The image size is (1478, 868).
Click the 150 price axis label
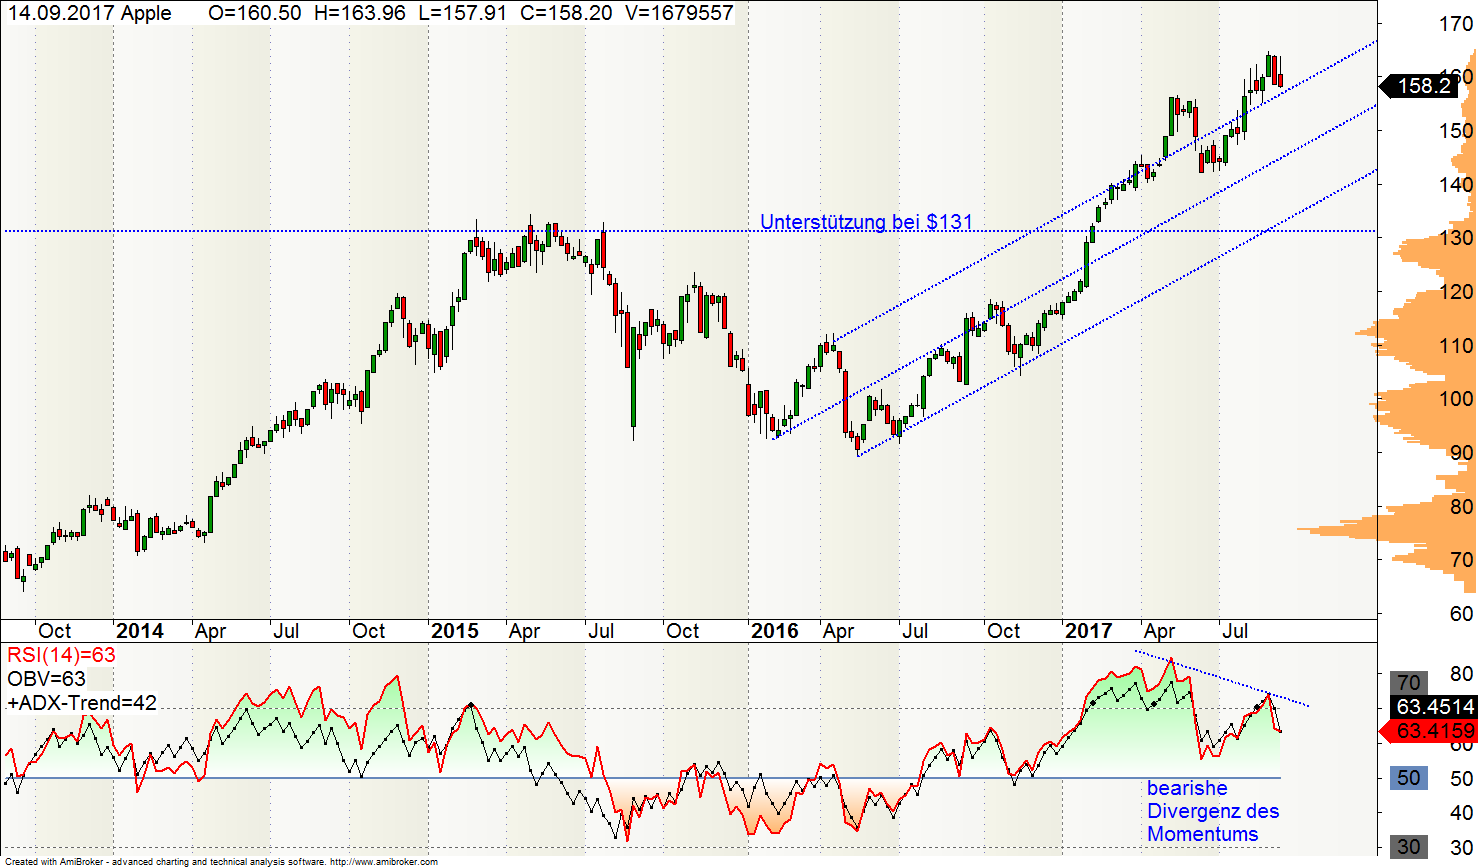pyautogui.click(x=1455, y=130)
